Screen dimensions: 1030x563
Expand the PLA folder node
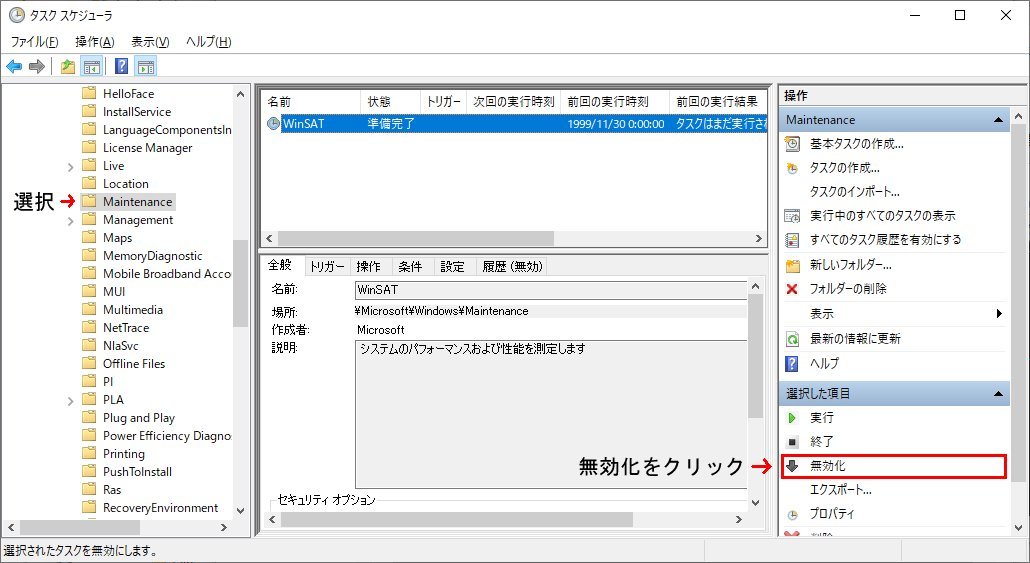click(70, 400)
